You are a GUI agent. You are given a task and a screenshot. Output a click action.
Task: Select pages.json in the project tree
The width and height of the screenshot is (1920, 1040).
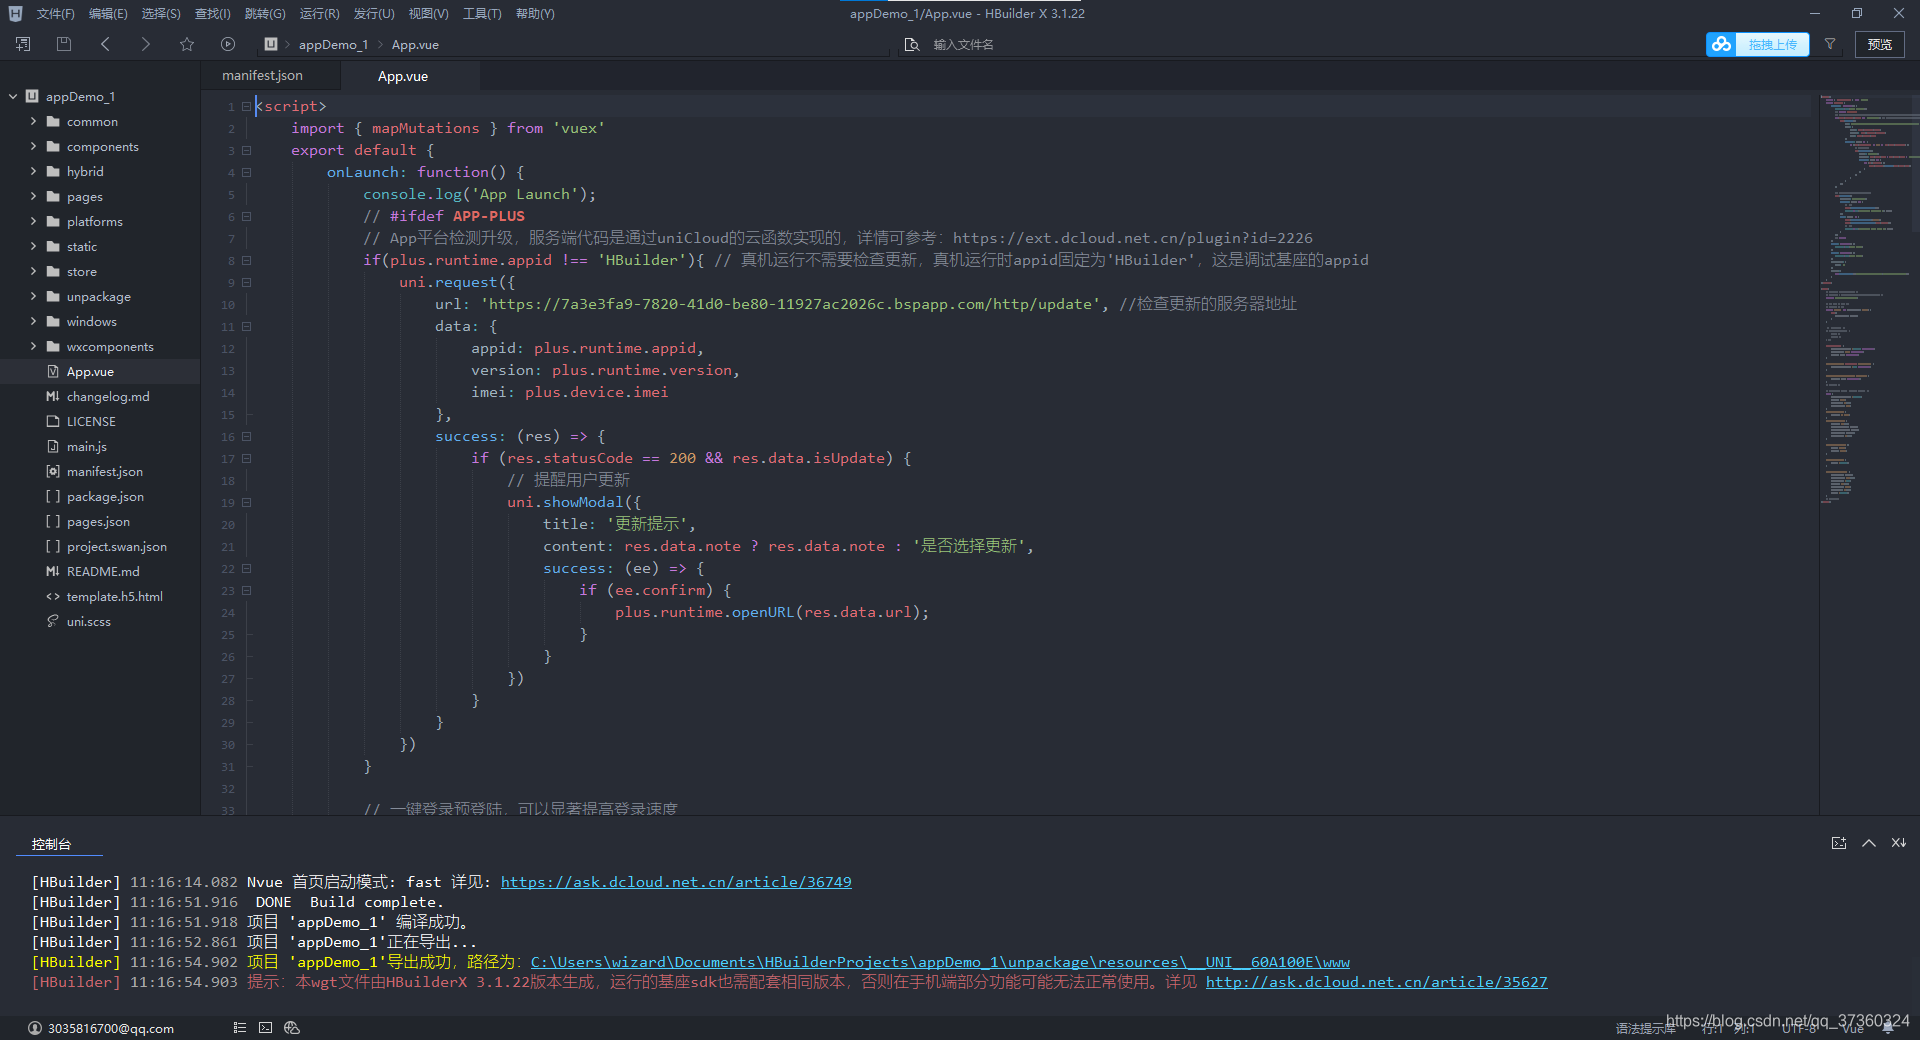point(100,521)
